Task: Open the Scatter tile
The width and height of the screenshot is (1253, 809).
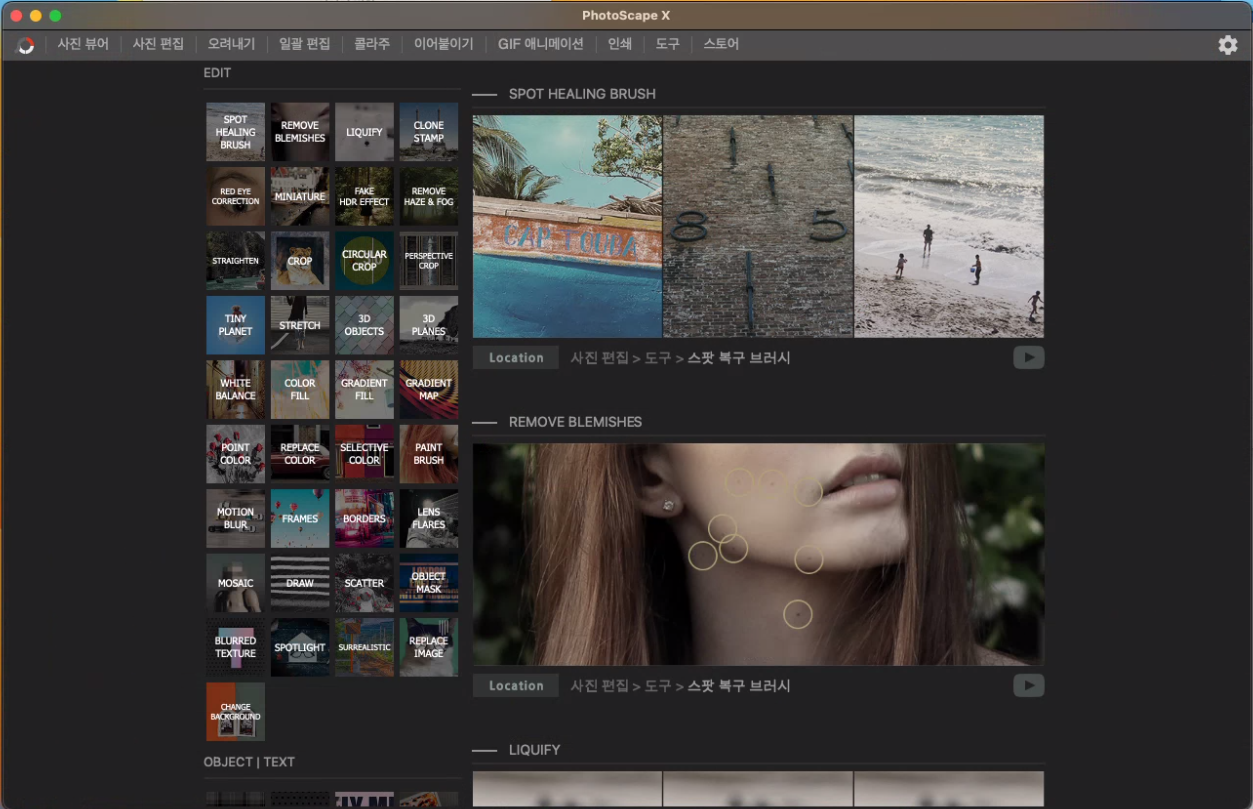Action: 364,583
